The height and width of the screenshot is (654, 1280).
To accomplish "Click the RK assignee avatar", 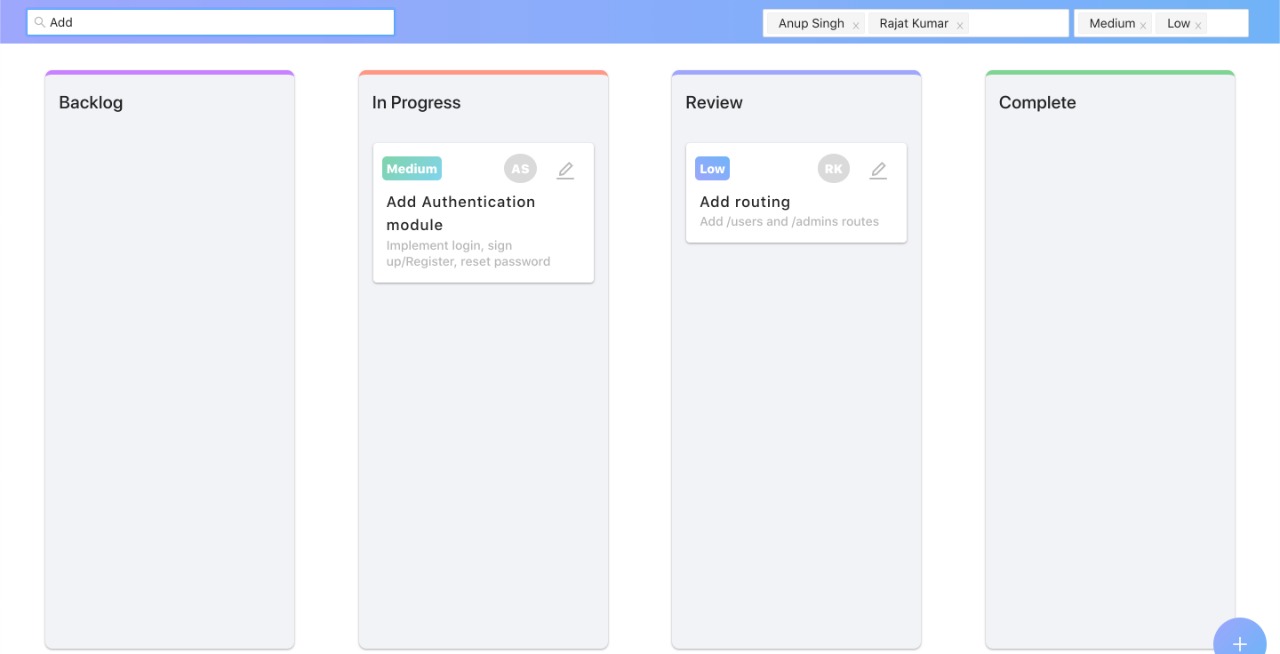I will 833,168.
